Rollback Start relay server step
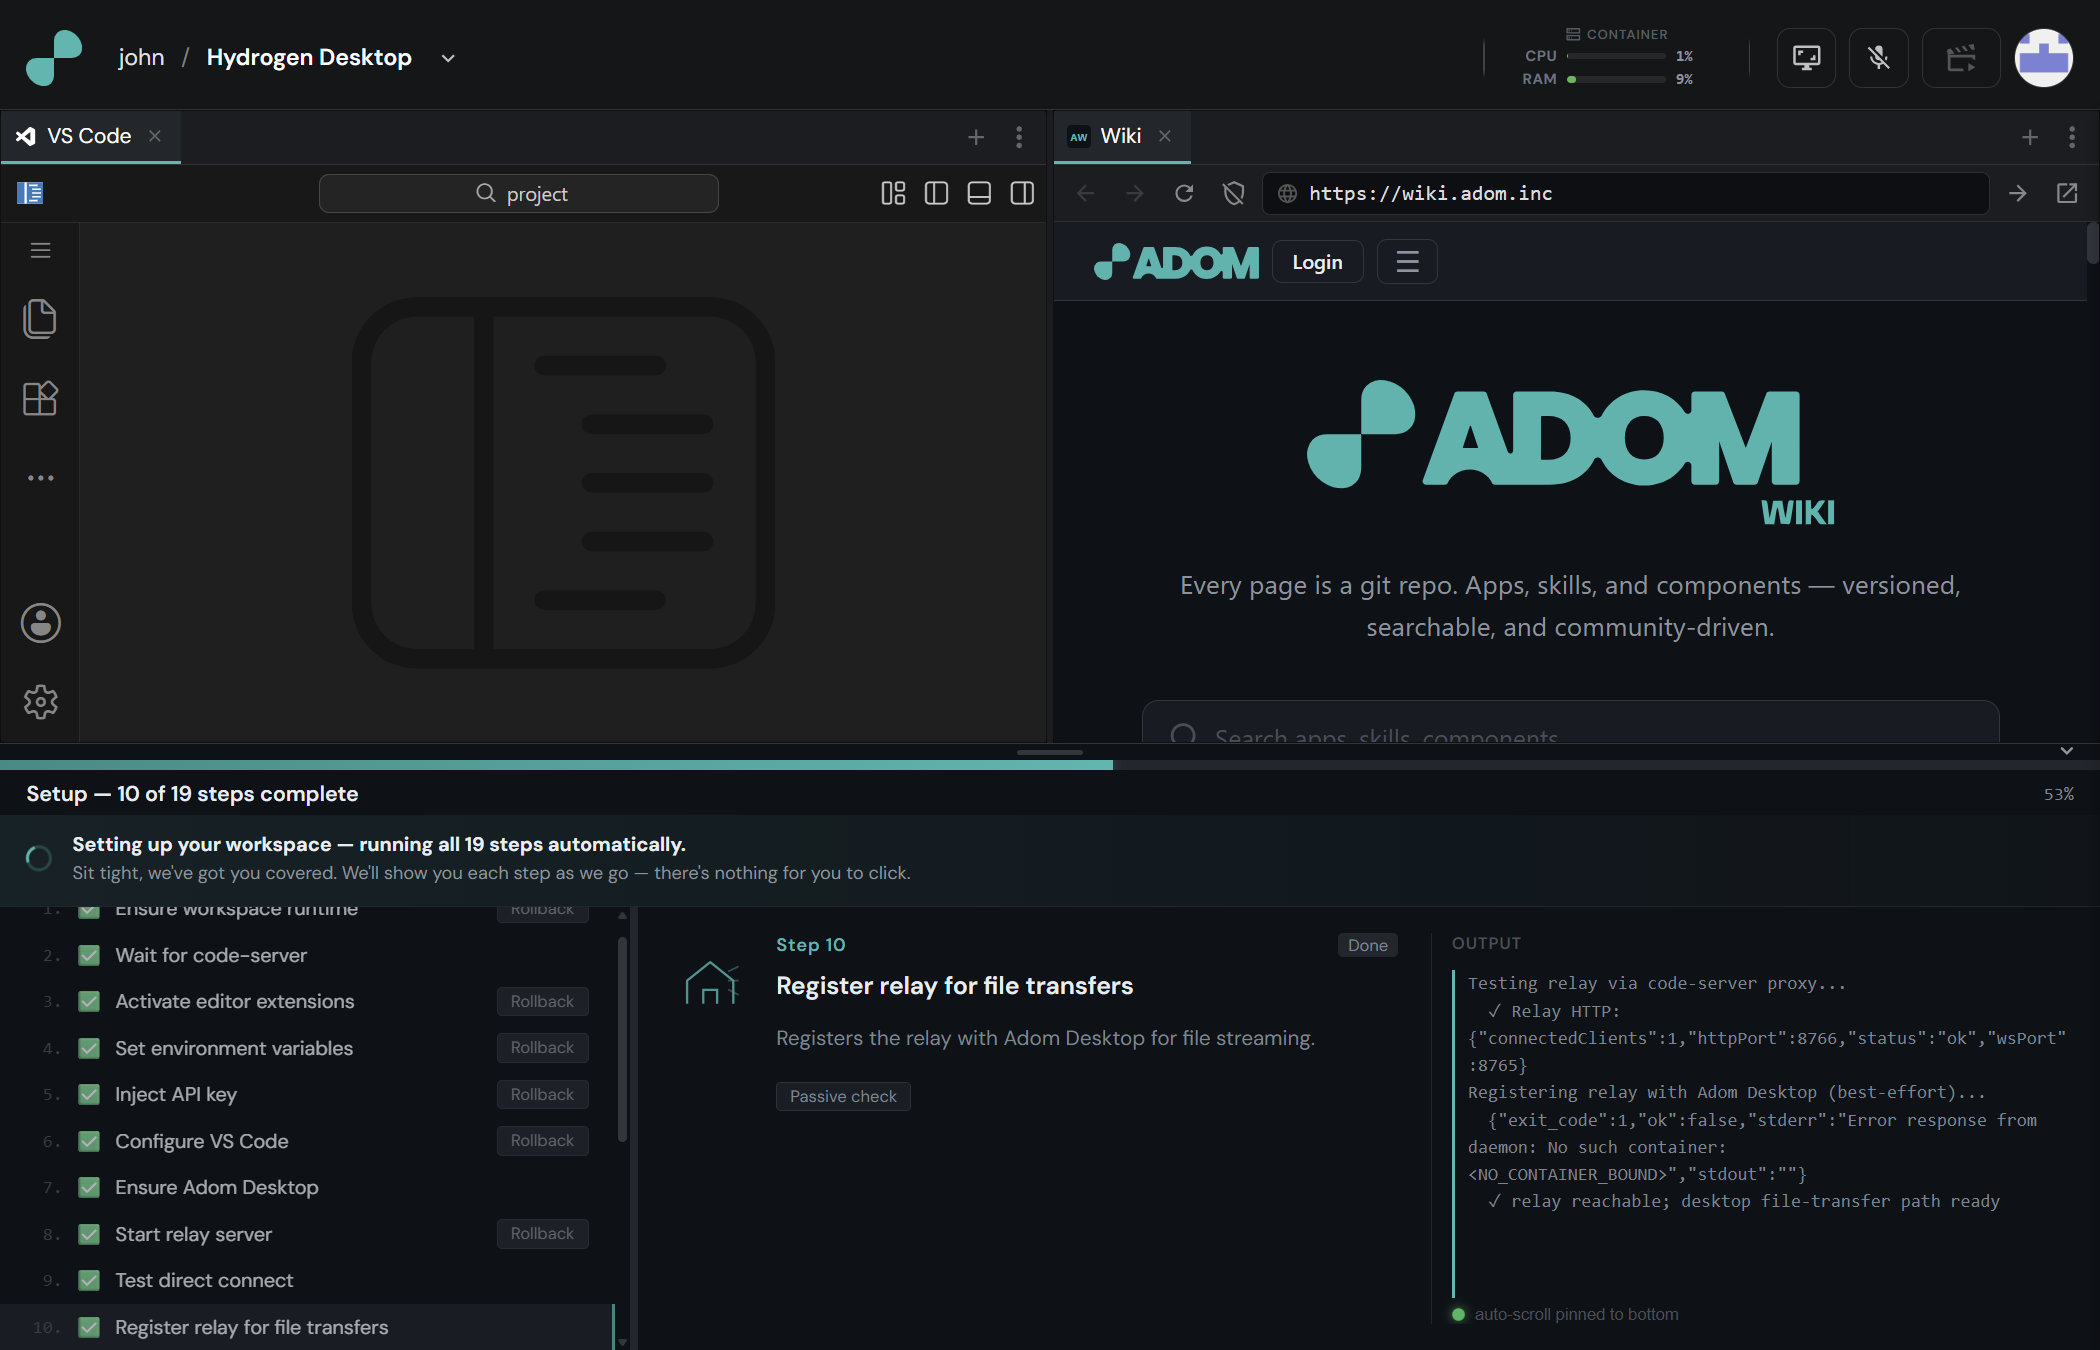Viewport: 2100px width, 1350px height. click(542, 1233)
